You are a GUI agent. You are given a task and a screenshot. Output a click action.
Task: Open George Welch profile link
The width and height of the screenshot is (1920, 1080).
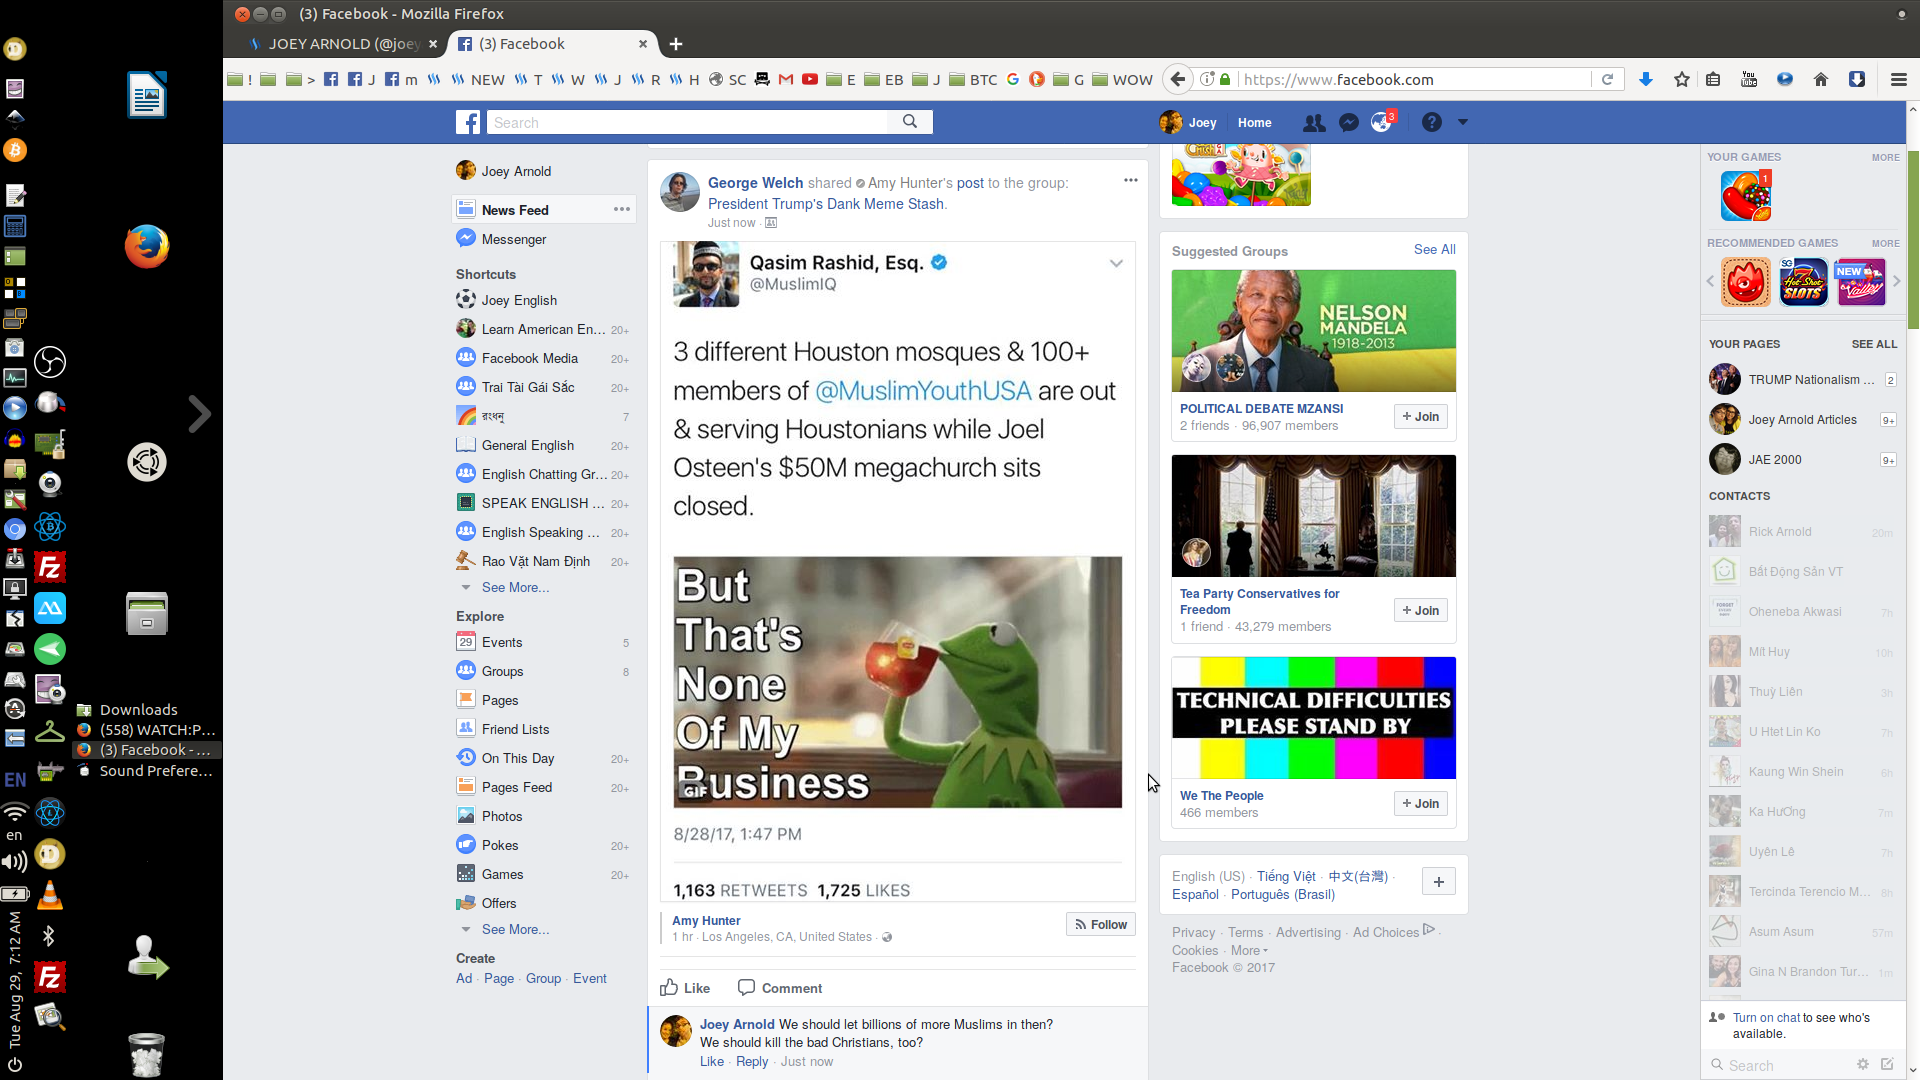(756, 183)
